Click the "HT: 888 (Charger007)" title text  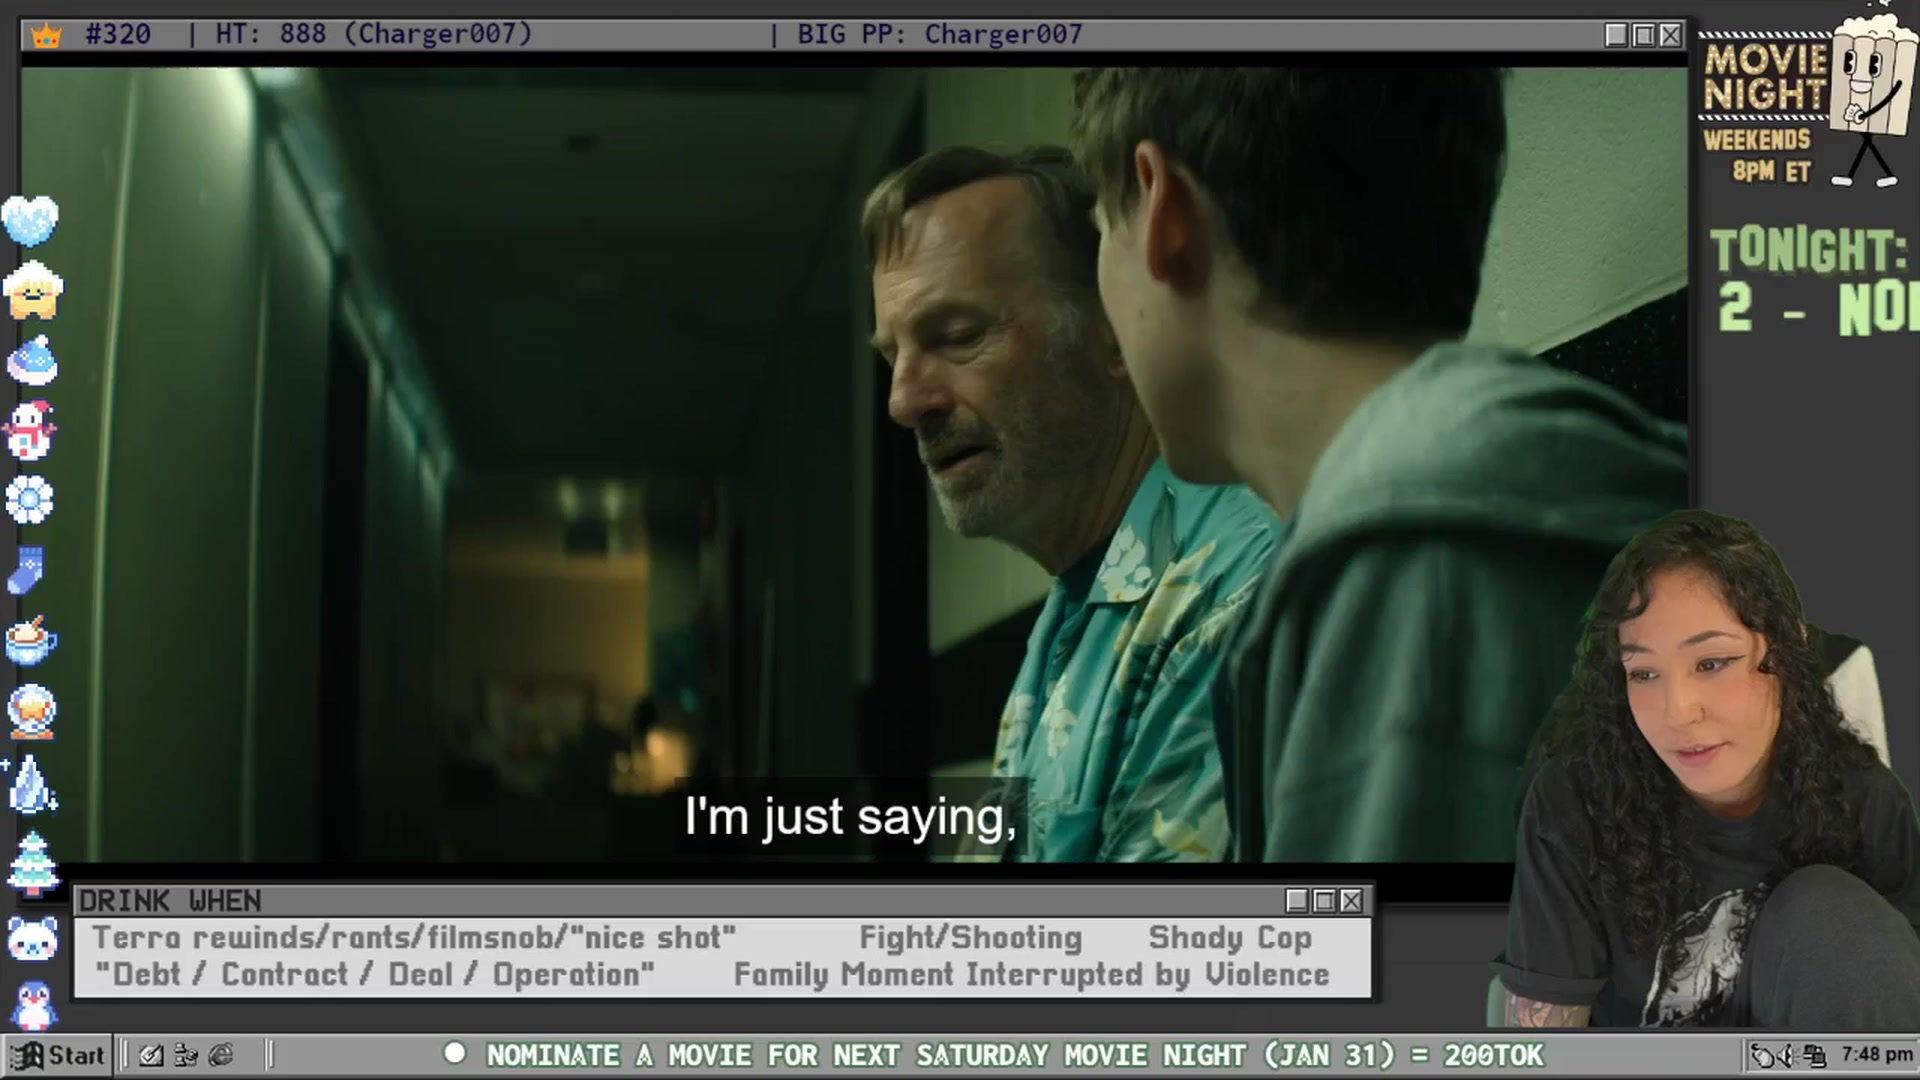click(x=374, y=35)
